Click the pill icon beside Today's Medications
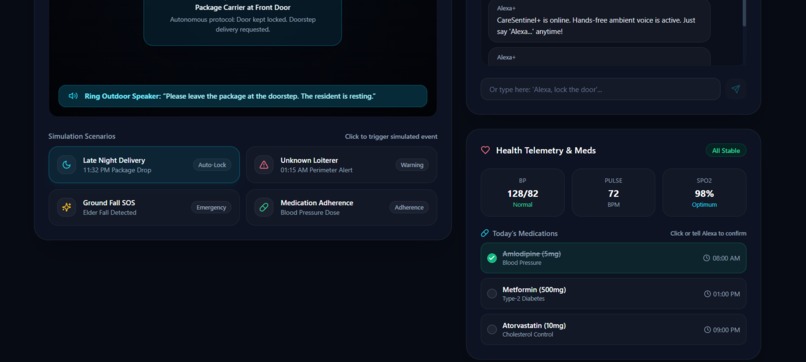 pos(485,233)
